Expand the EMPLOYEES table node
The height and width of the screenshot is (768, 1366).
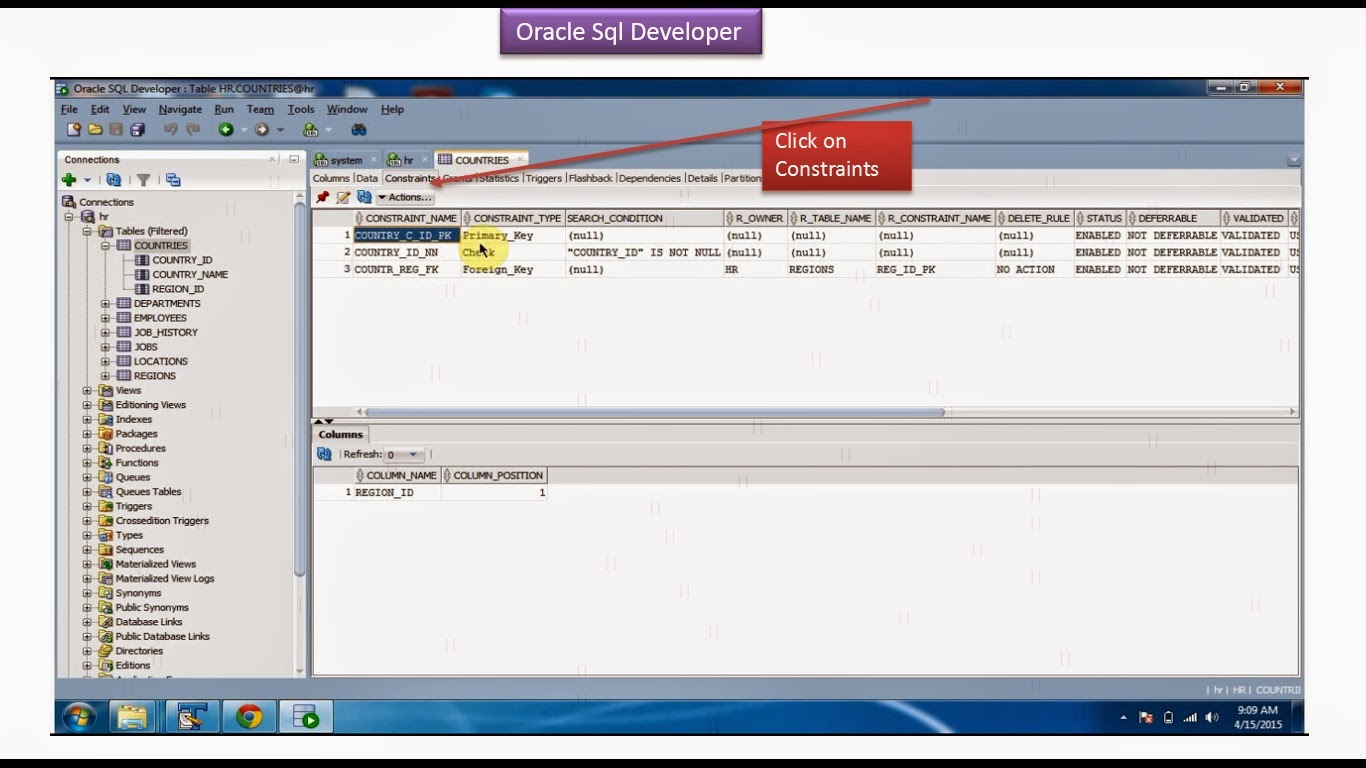pos(106,318)
